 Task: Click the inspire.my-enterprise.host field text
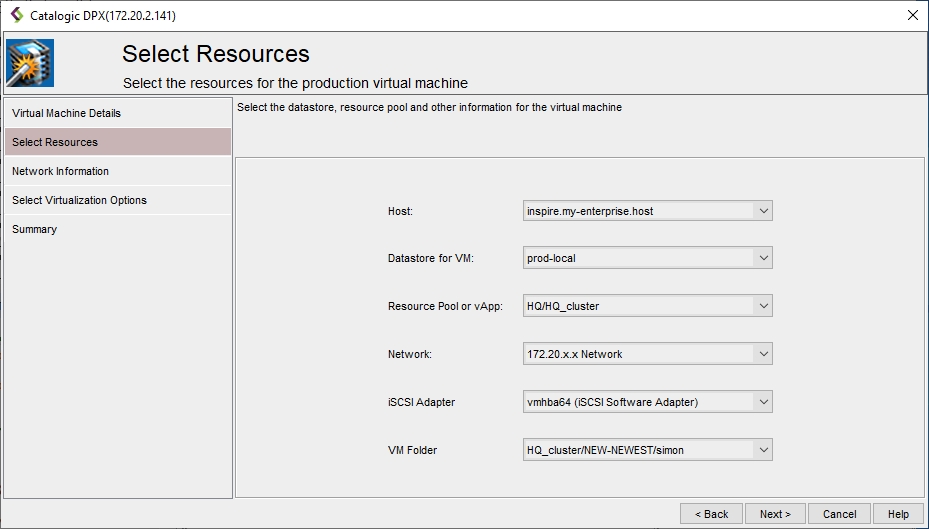(590, 211)
